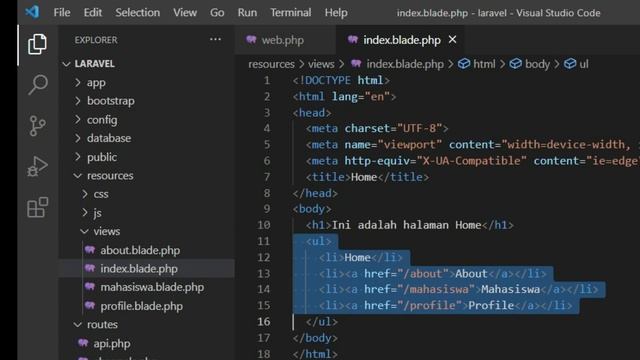Click body symbol icon in breadcrumb
The image size is (640, 360).
click(x=516, y=64)
